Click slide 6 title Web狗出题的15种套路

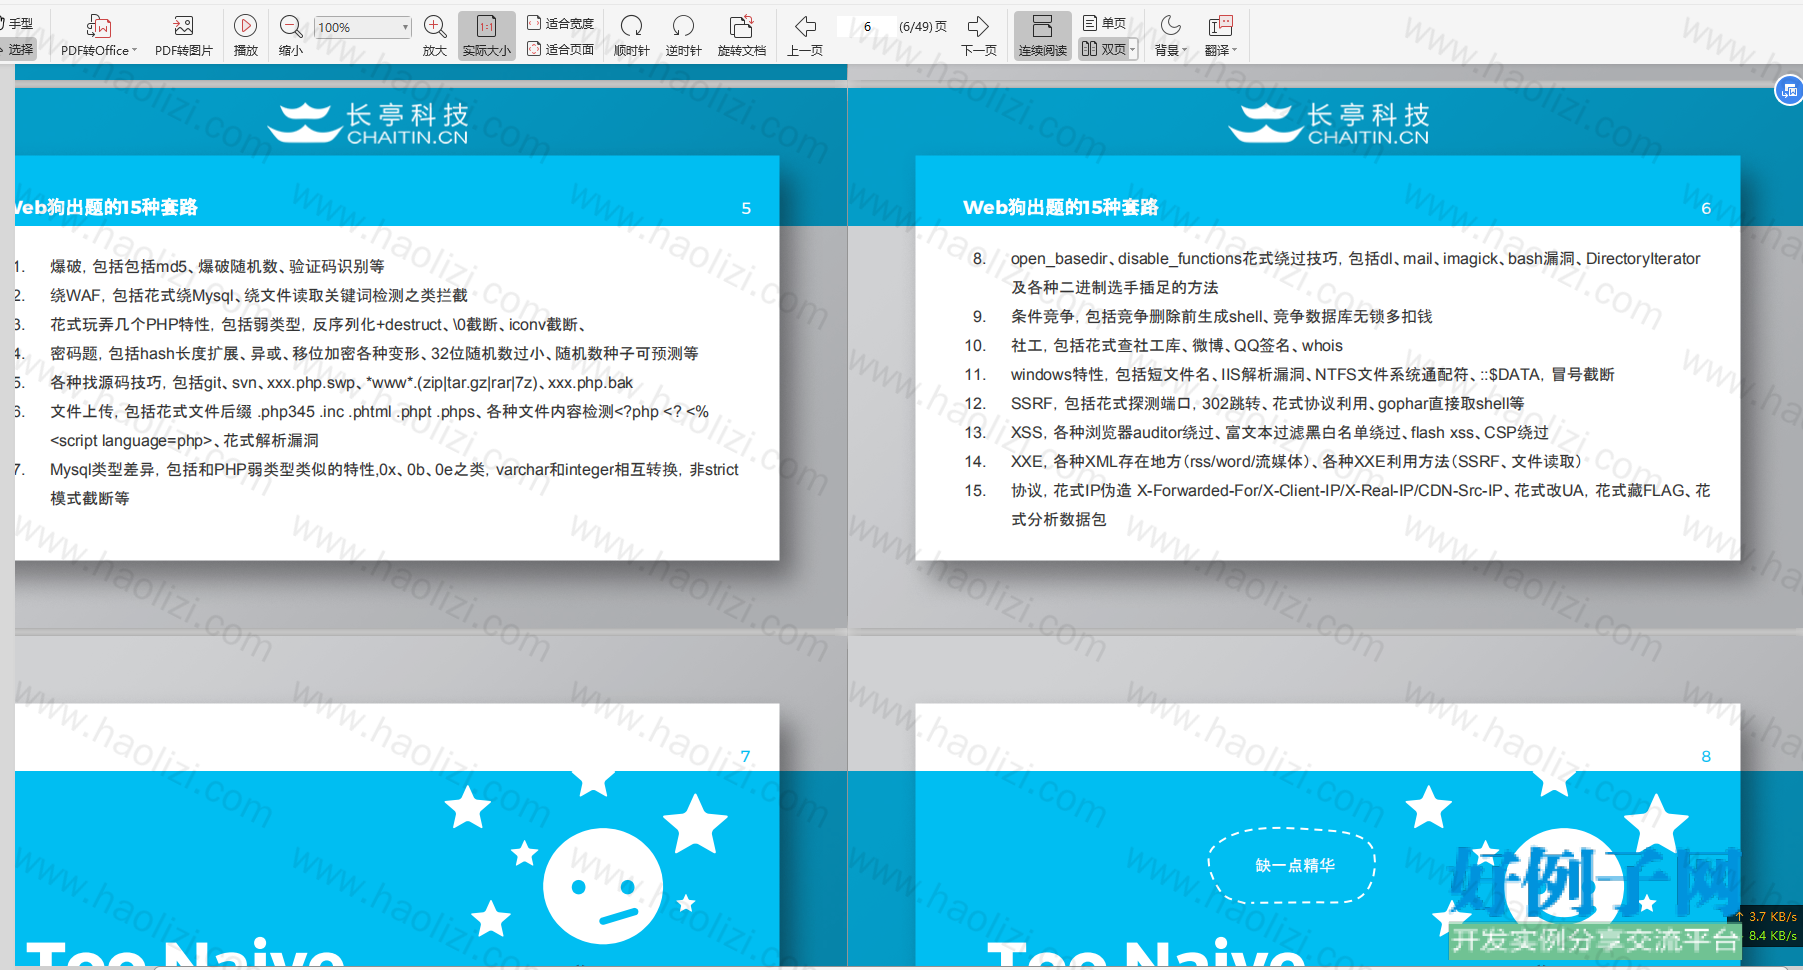tap(1061, 207)
